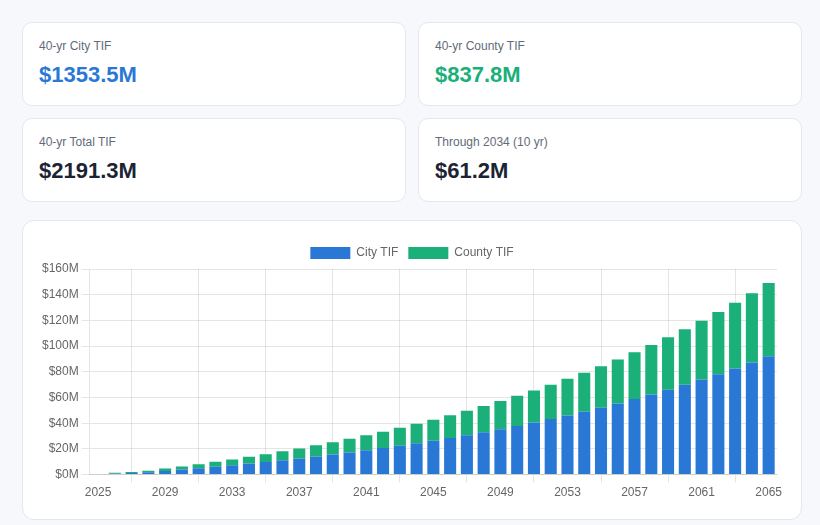This screenshot has height=525, width=820.
Task: Click the $0M y-axis label
Action: tap(66, 474)
